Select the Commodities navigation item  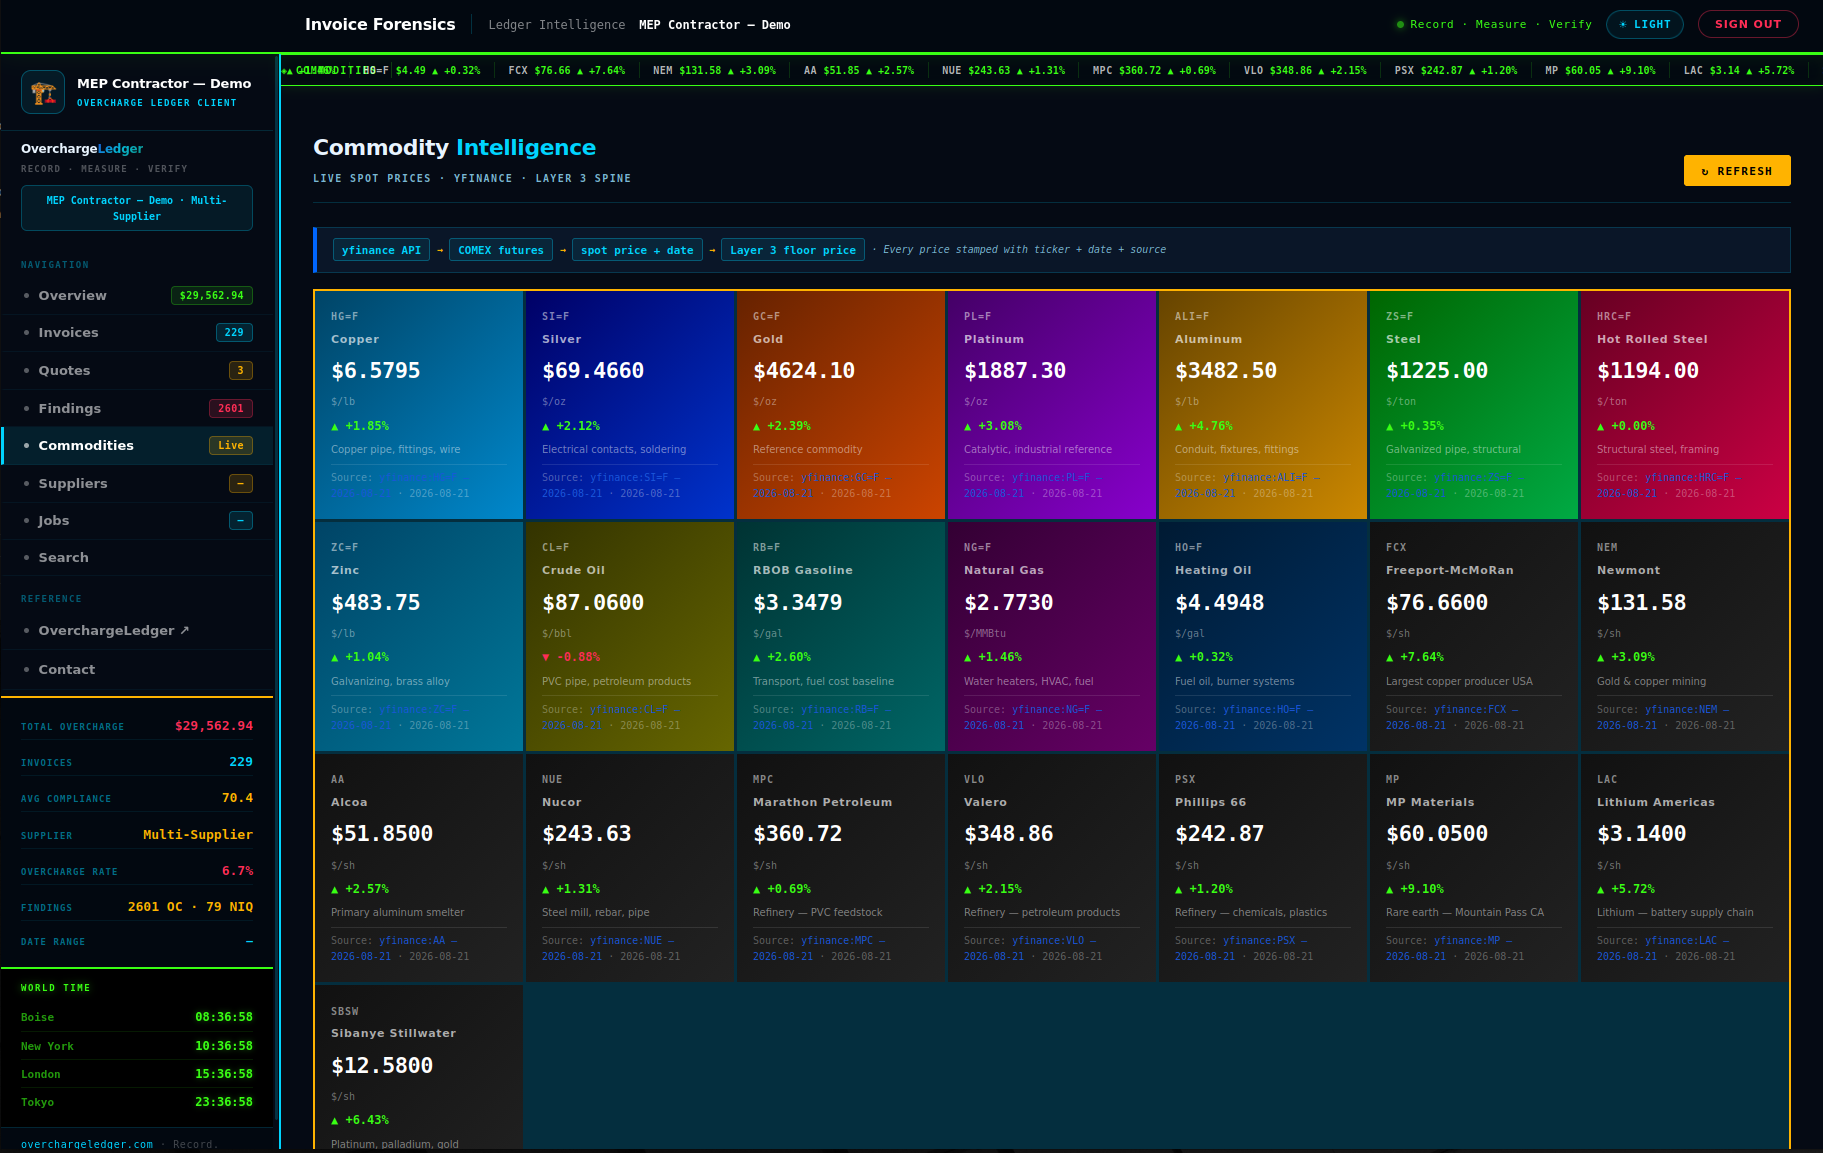click(137, 445)
